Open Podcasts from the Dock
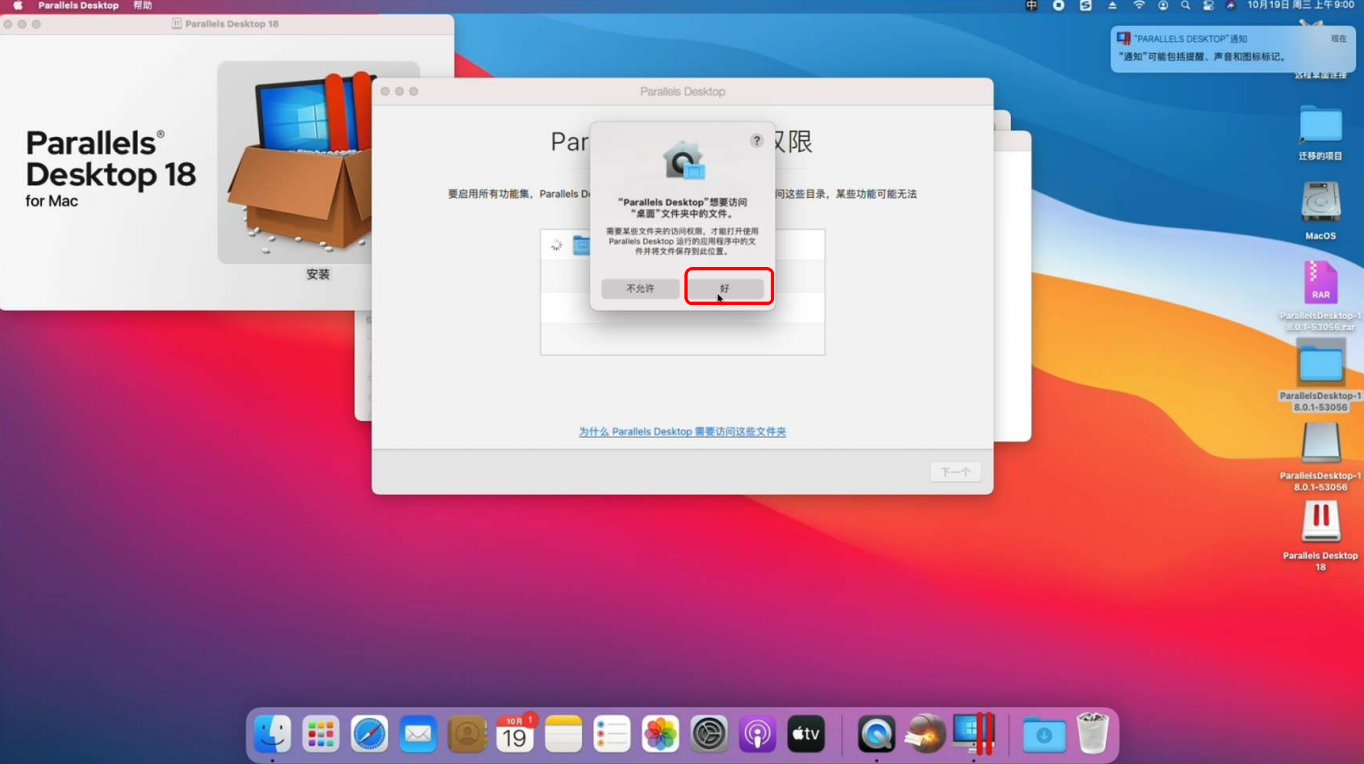Viewport: 1364px width, 764px height. click(757, 735)
